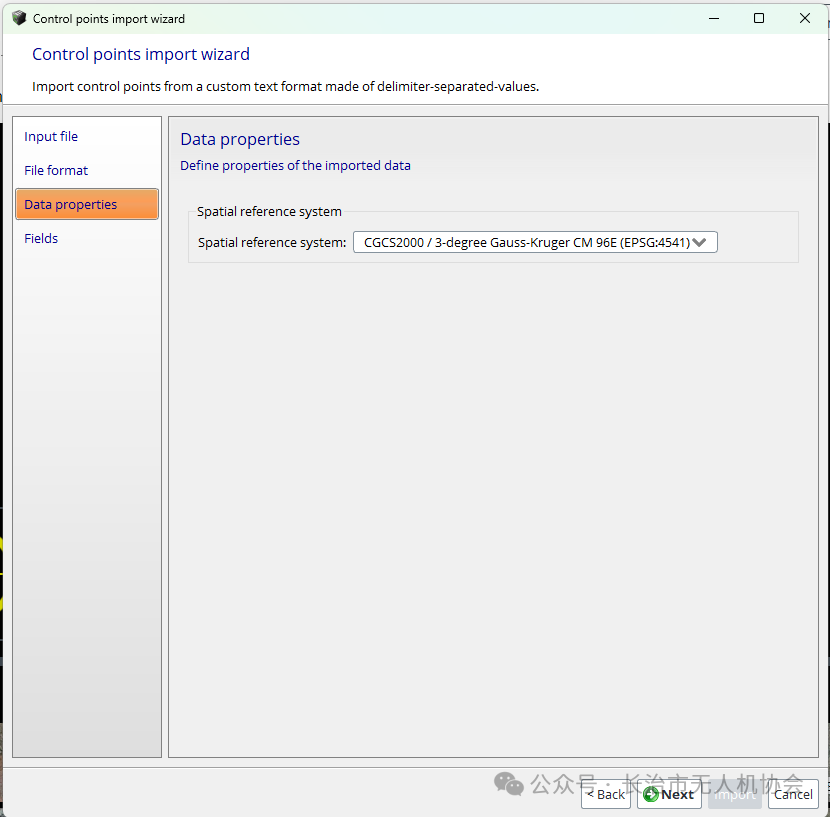The height and width of the screenshot is (817, 830).
Task: Close the Control points import wizard window
Action: [805, 19]
